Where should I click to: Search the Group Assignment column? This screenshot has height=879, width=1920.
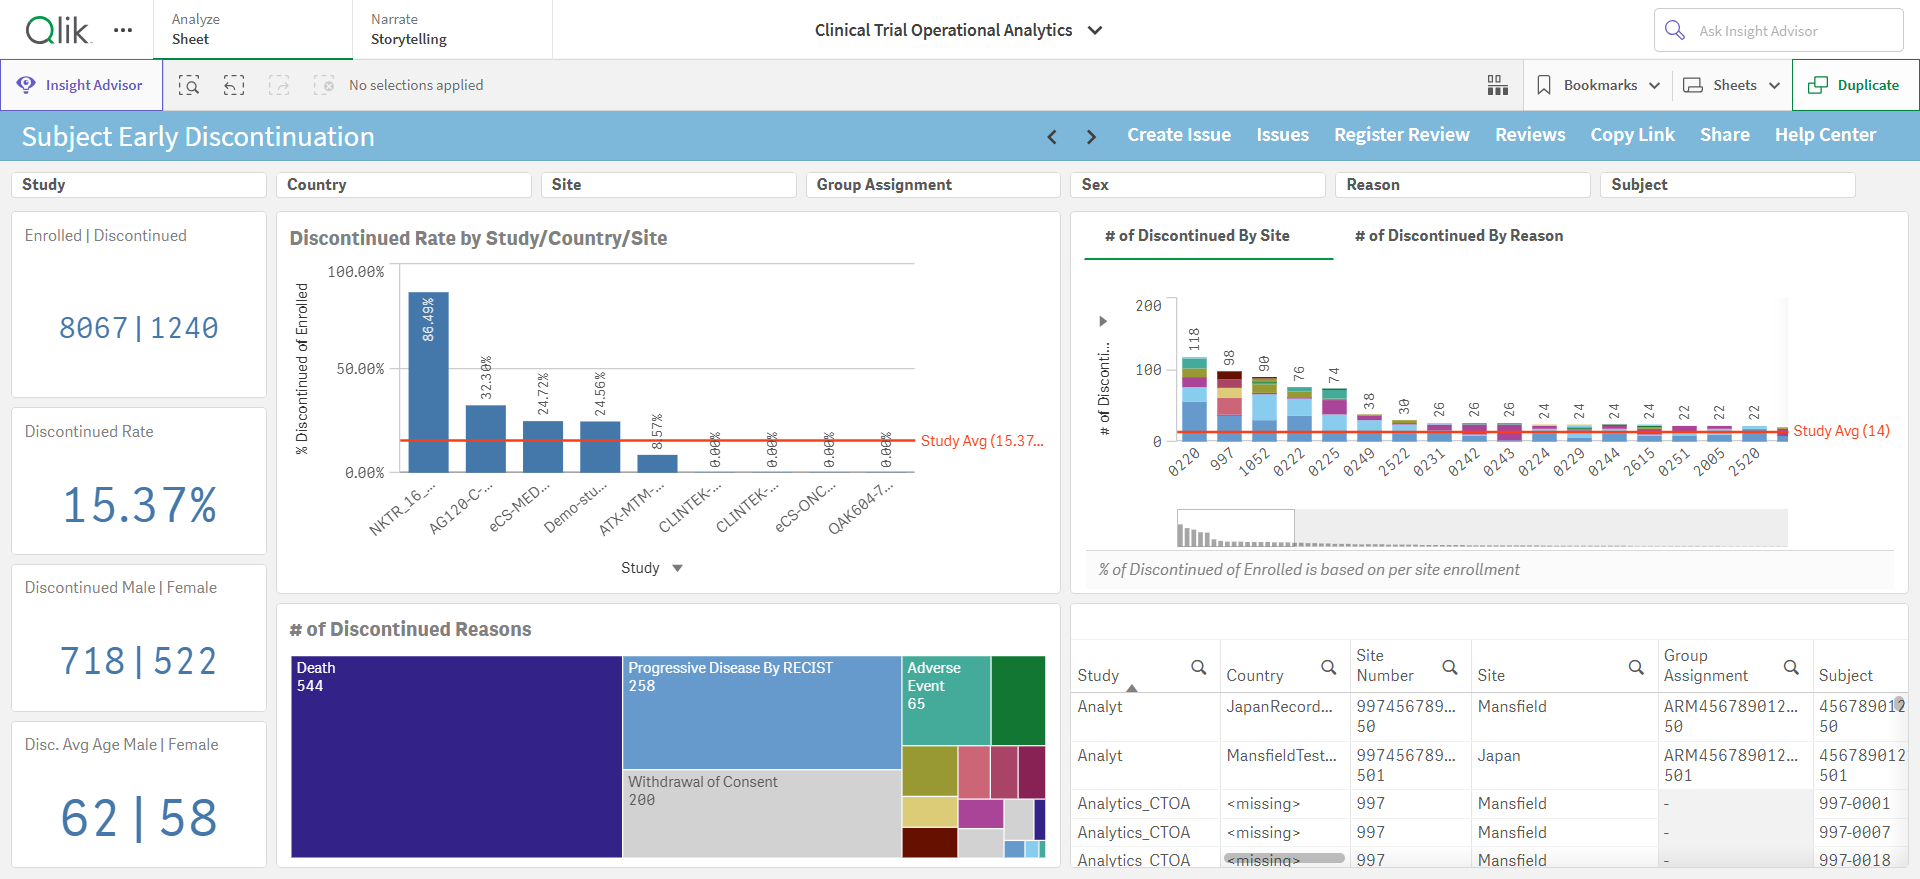(1791, 667)
